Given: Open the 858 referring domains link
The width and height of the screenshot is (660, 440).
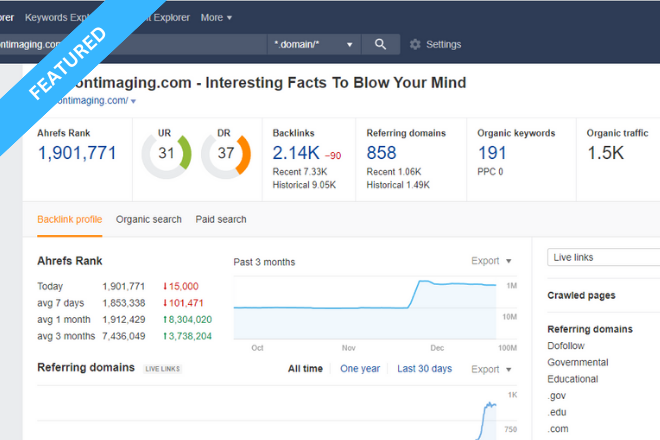Looking at the screenshot, I should point(382,153).
